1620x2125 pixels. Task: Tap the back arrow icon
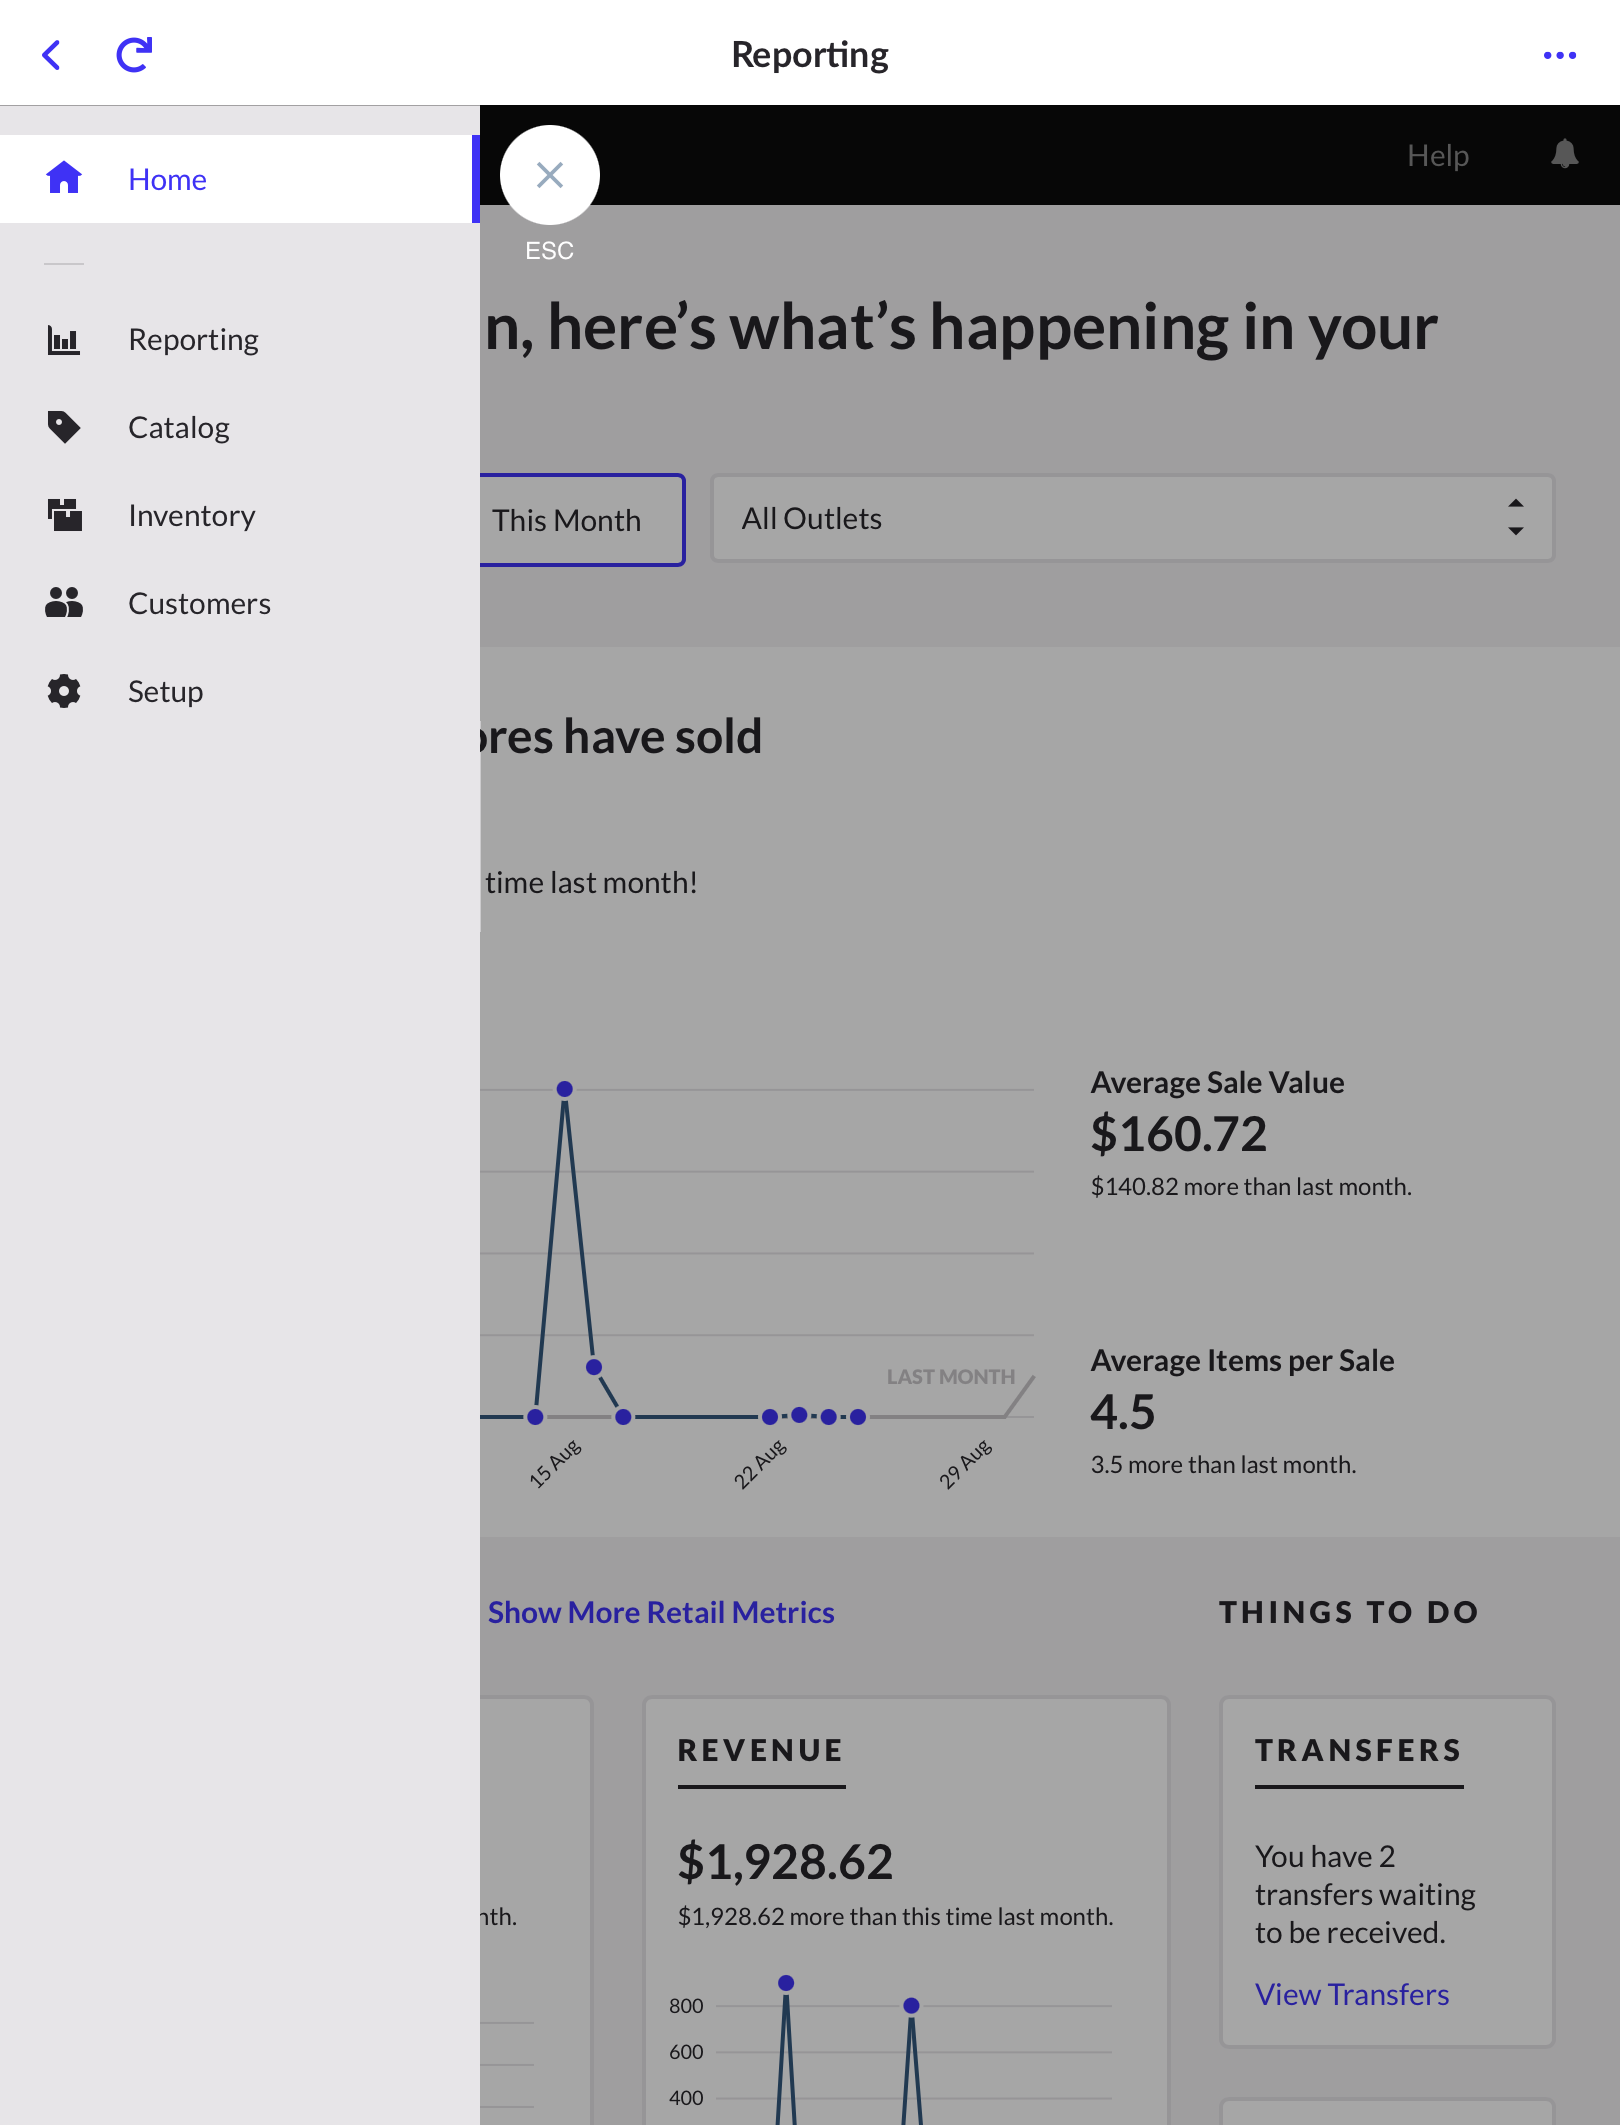pyautogui.click(x=52, y=55)
